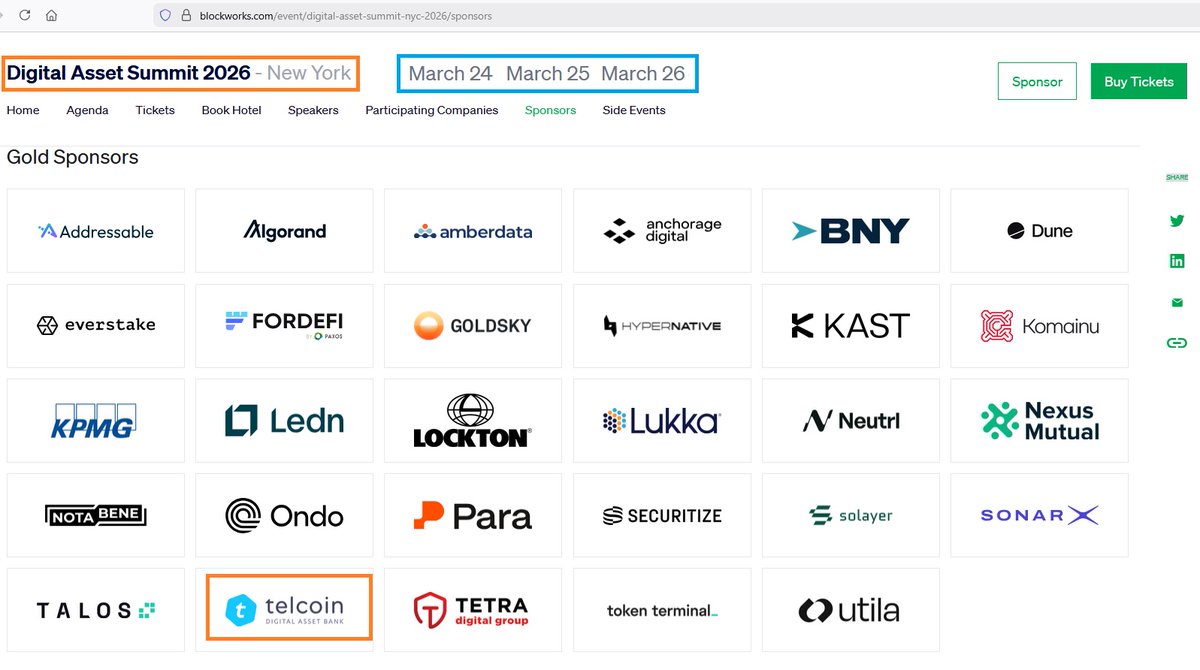Reload the page with the refresh icon

coord(24,15)
